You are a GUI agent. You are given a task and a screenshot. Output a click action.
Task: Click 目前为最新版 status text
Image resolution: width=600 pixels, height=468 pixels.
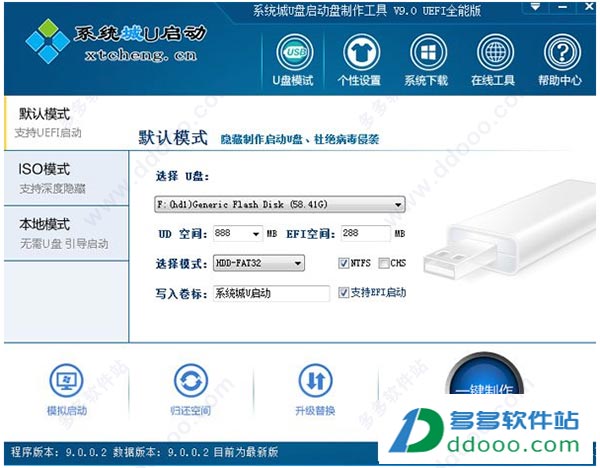click(x=246, y=452)
